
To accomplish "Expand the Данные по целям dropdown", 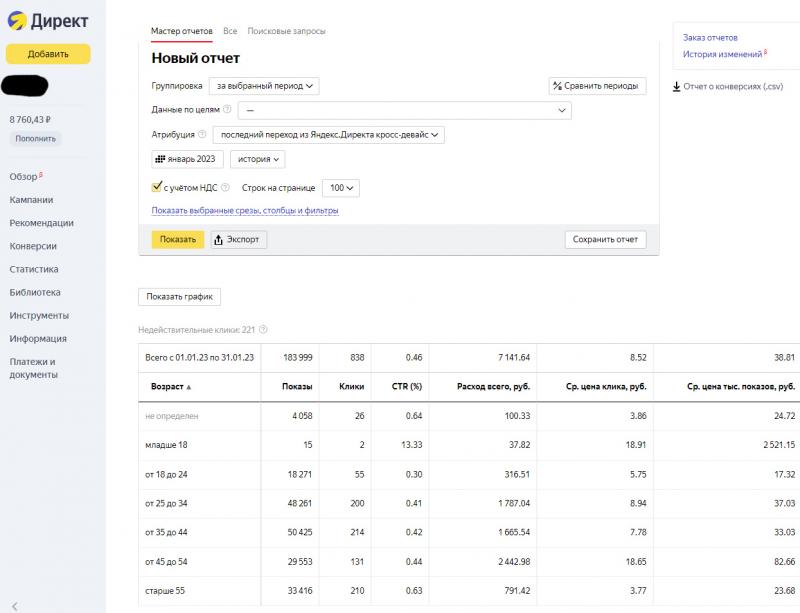I will coord(405,110).
